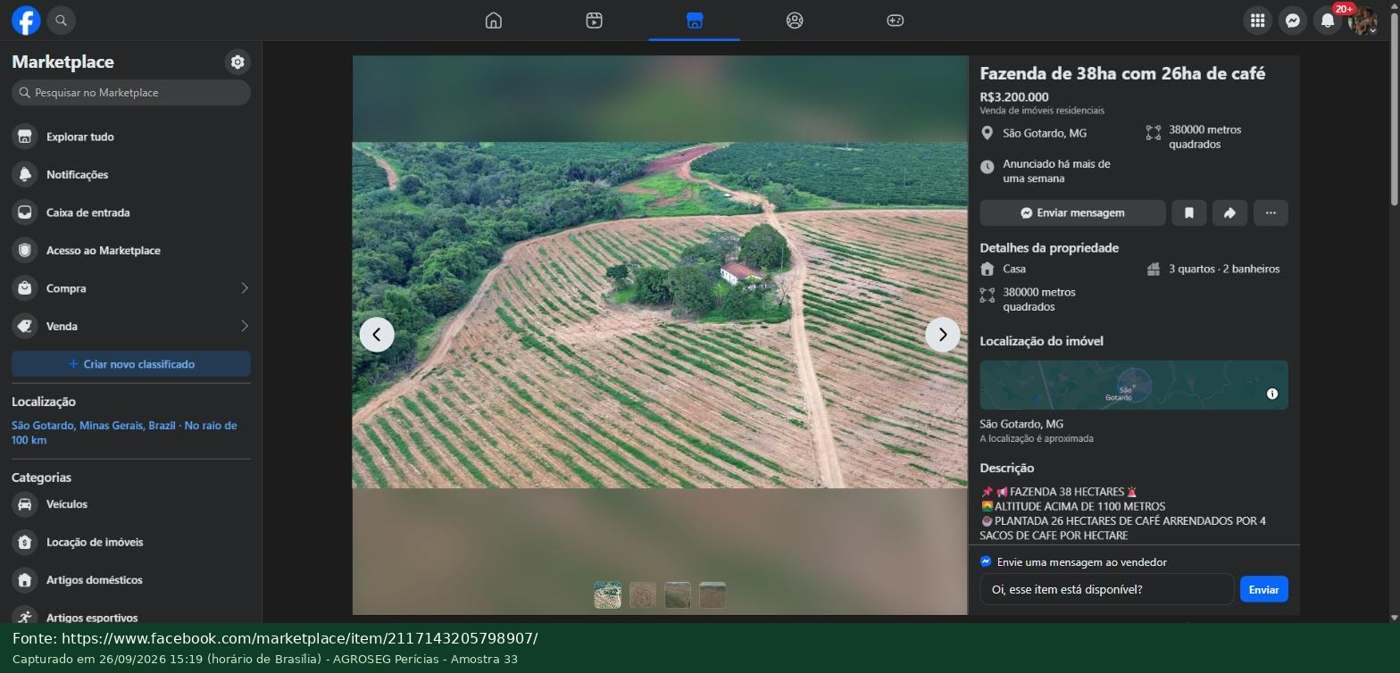Click the Enviar mensagem button
Image resolution: width=1400 pixels, height=673 pixels.
pyautogui.click(x=1072, y=213)
